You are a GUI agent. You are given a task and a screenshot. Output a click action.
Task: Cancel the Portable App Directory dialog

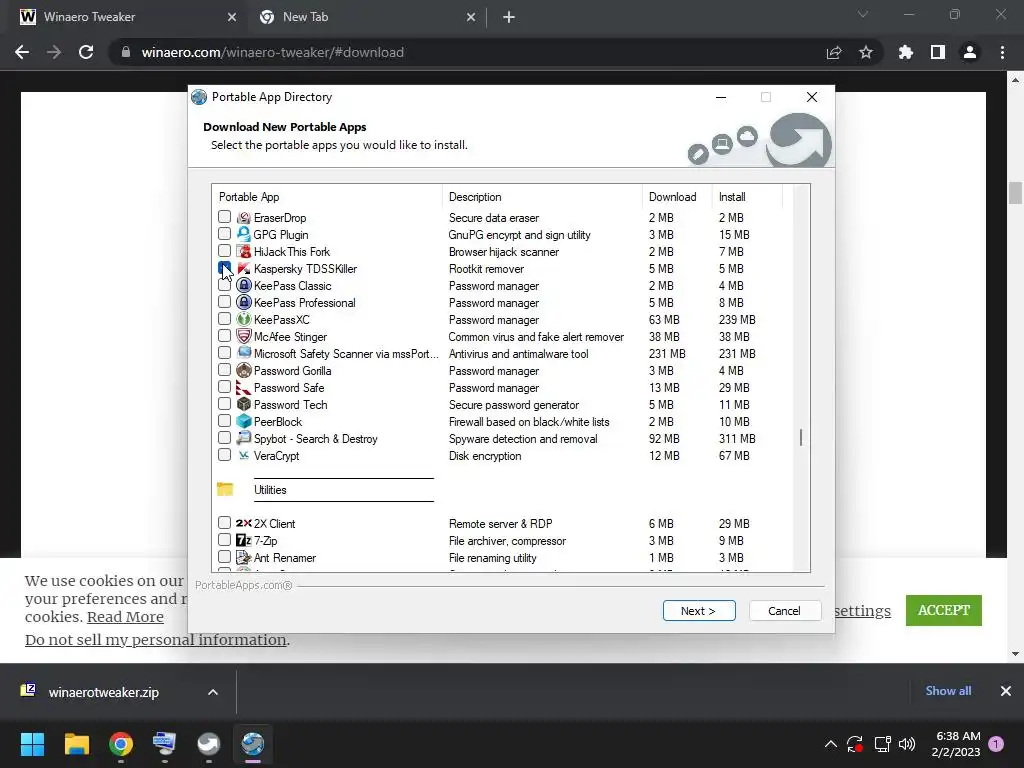(x=784, y=611)
